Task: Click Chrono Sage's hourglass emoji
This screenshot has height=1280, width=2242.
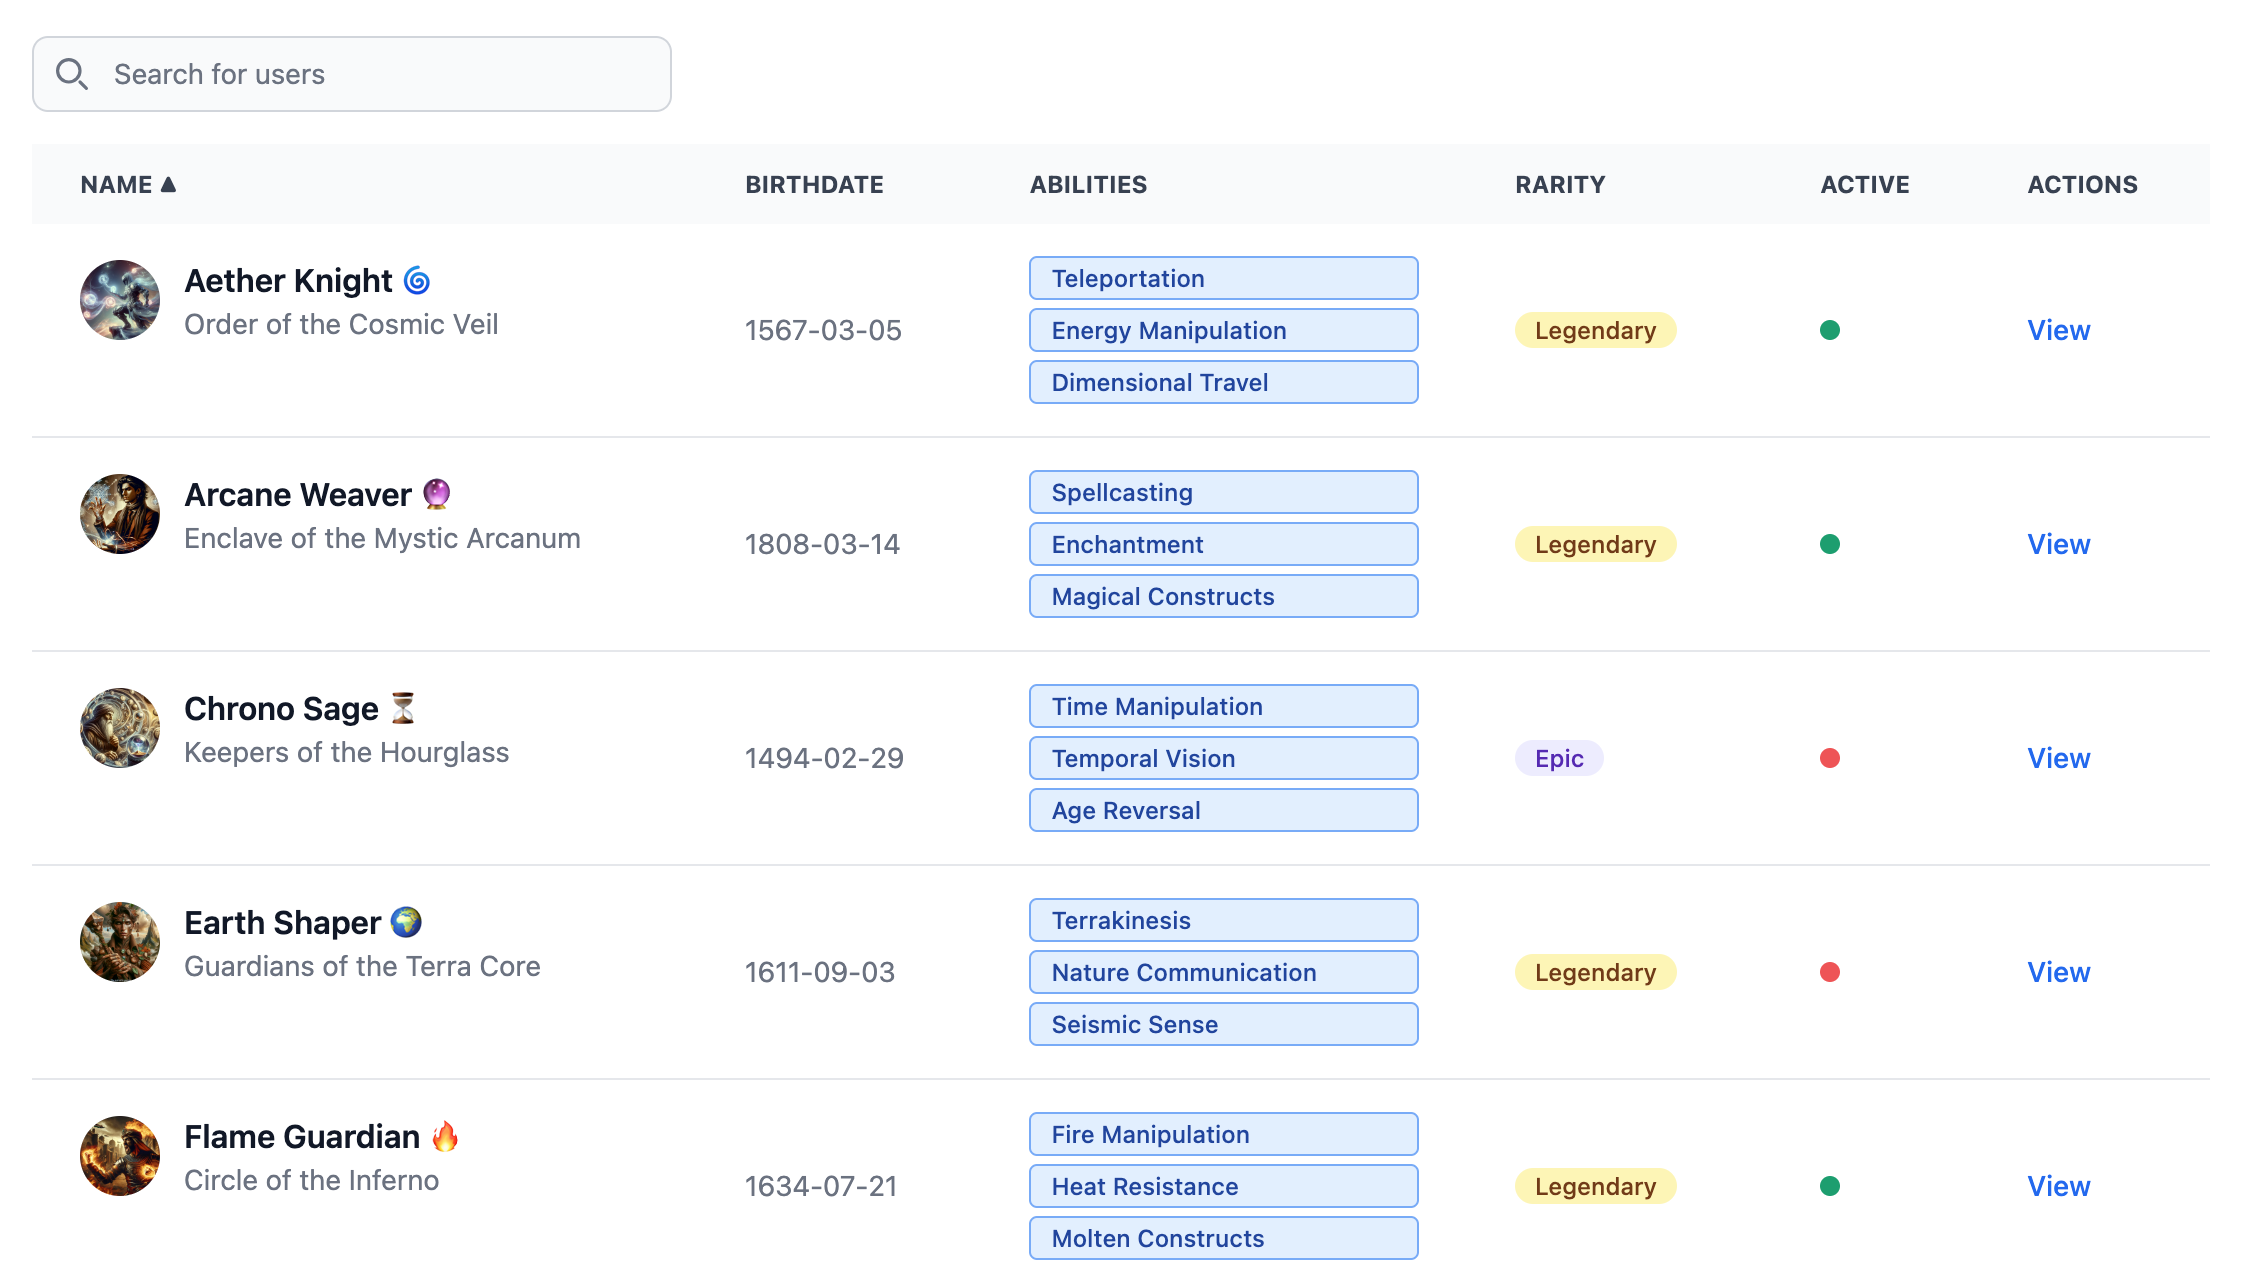Action: click(x=403, y=708)
